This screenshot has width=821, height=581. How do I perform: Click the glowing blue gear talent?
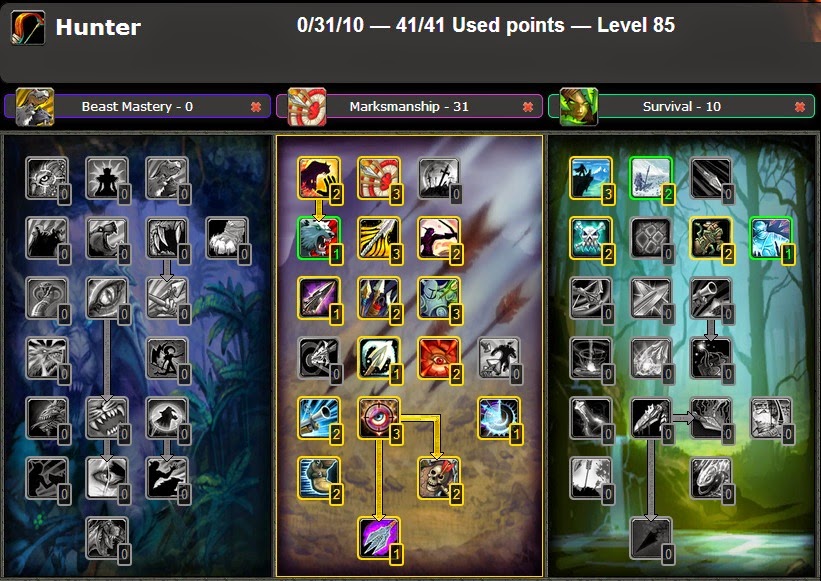pyautogui.click(x=498, y=418)
